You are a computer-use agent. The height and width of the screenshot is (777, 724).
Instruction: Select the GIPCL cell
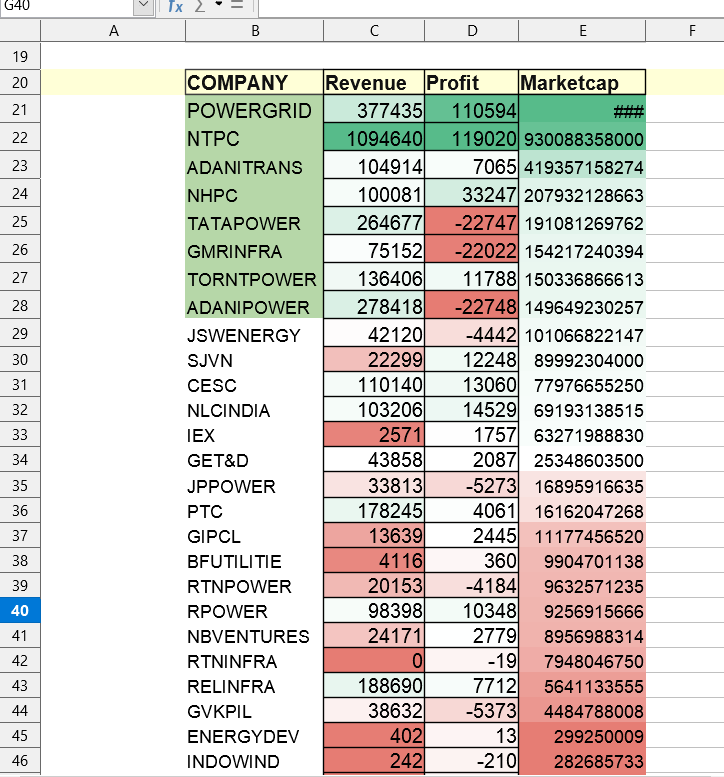[x=254, y=536]
